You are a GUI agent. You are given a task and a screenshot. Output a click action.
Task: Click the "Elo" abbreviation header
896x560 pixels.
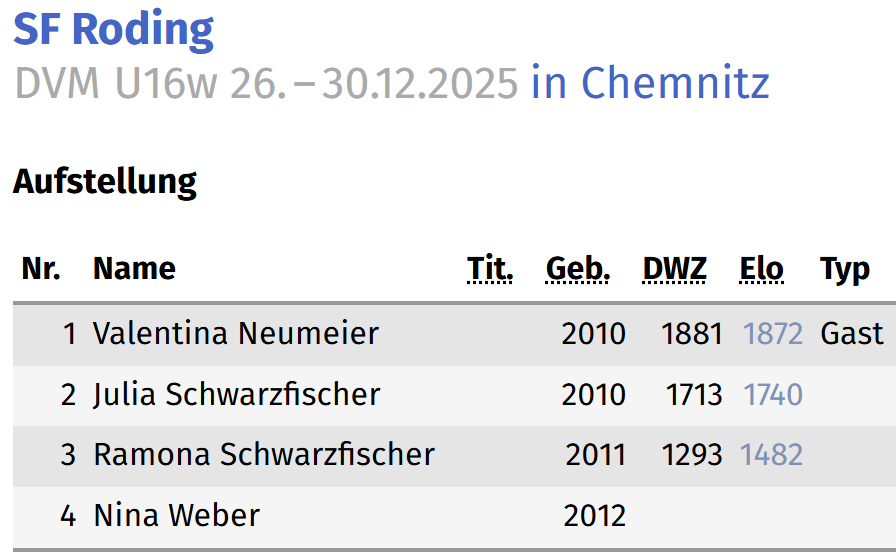(x=762, y=269)
